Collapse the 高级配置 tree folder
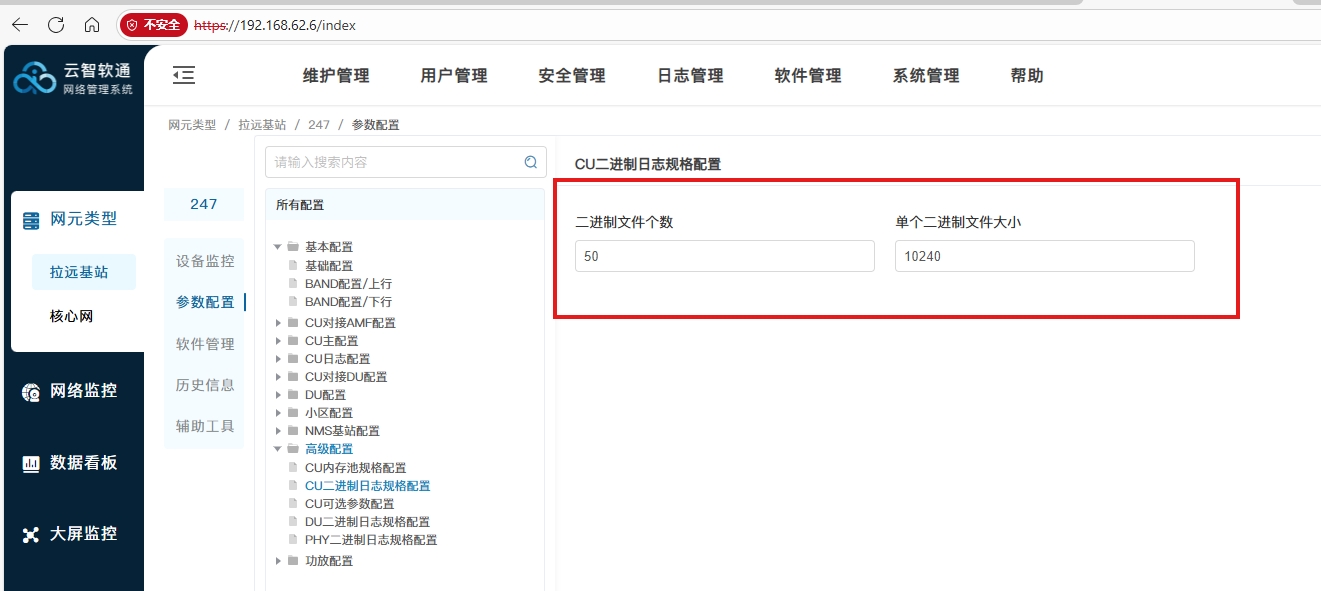Image resolution: width=1321 pixels, height=591 pixels. coord(278,449)
